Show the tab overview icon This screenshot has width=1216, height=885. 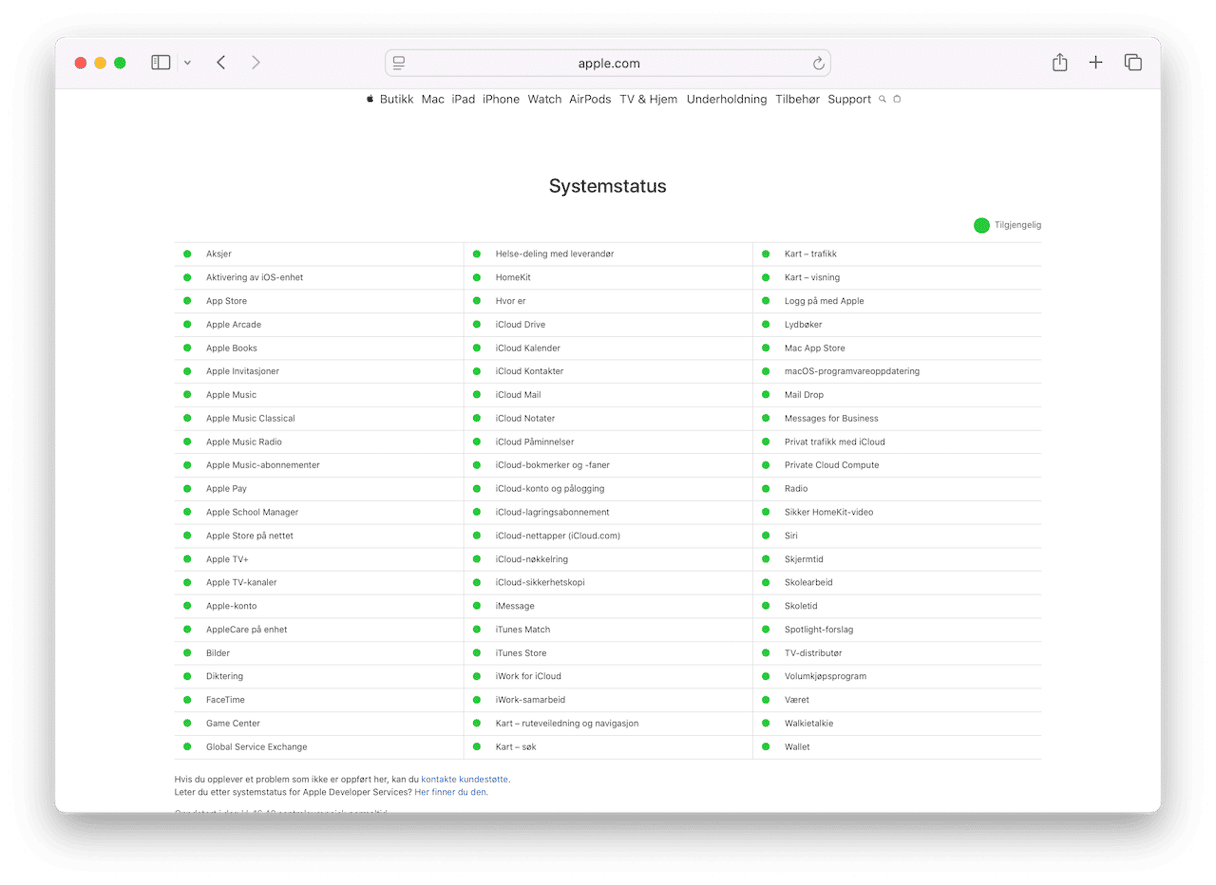click(1133, 63)
